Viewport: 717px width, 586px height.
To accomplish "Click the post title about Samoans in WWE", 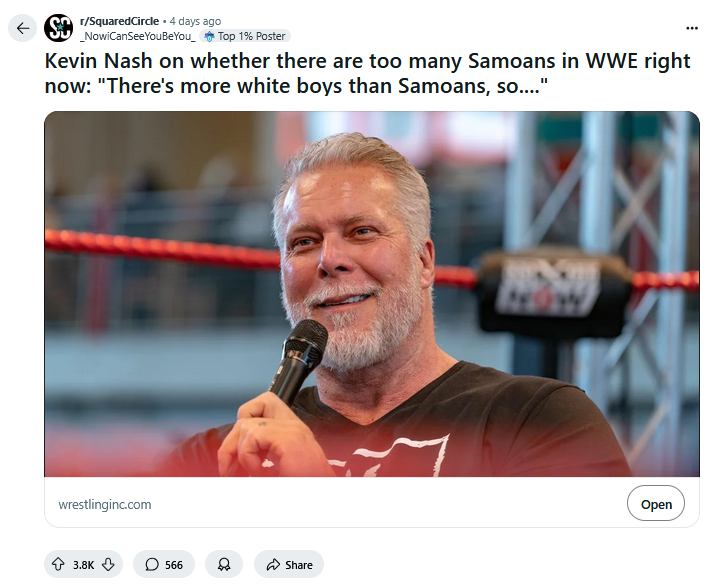I will 367,73.
